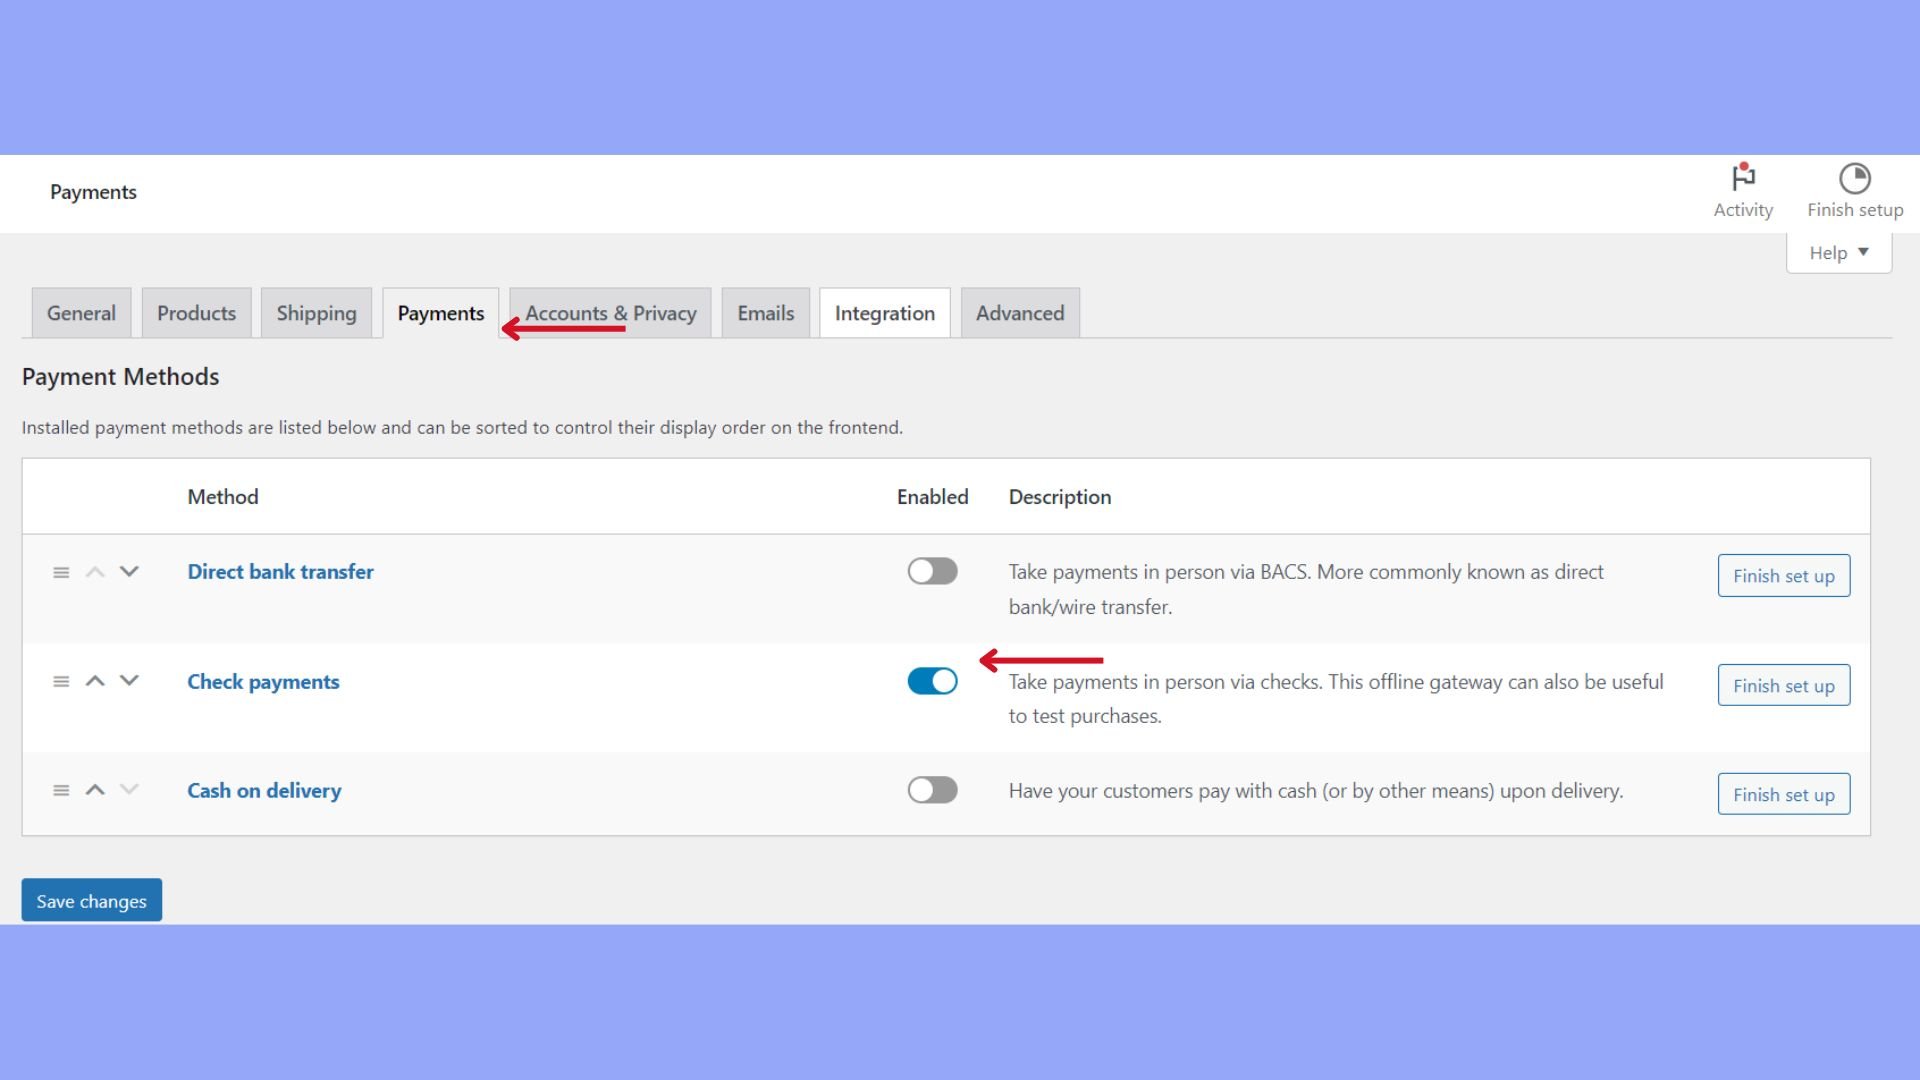
Task: Move Direct bank transfer down with arrow
Action: [129, 572]
